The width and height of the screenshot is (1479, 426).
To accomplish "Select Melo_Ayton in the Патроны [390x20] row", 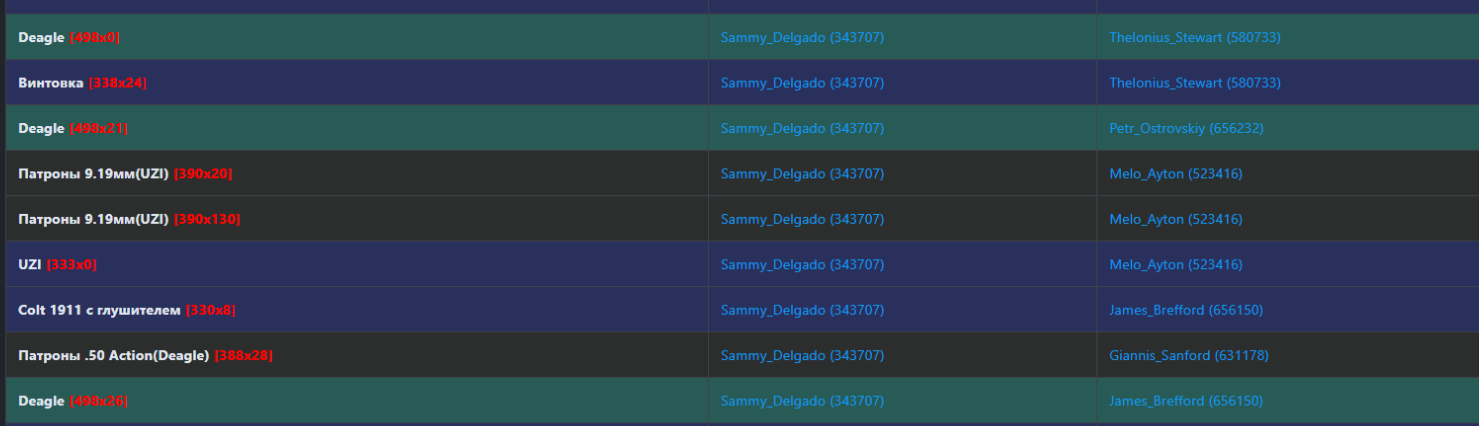I will click(x=1175, y=174).
